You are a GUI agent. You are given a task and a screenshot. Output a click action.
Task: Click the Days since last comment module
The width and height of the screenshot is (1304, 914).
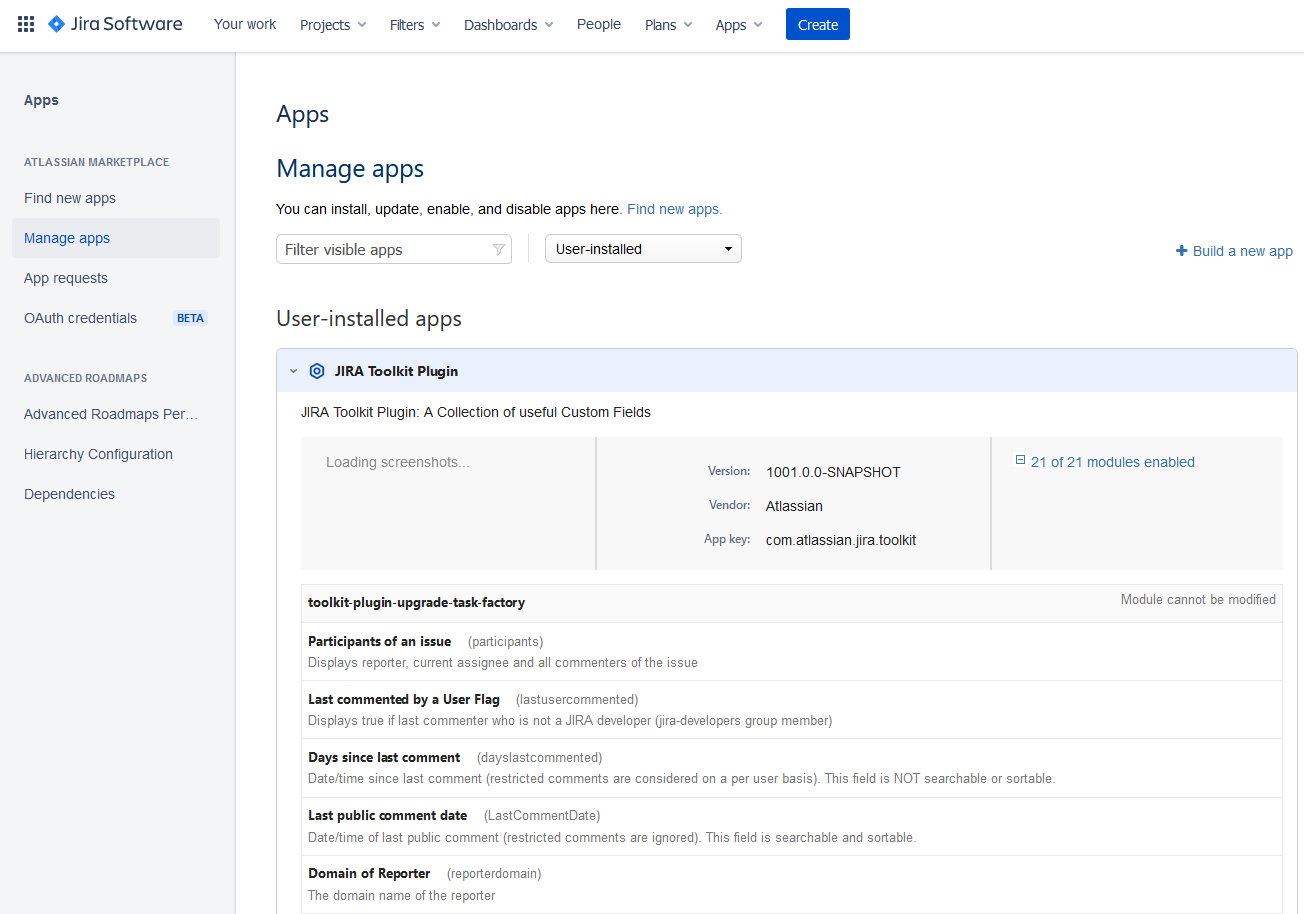click(792, 767)
